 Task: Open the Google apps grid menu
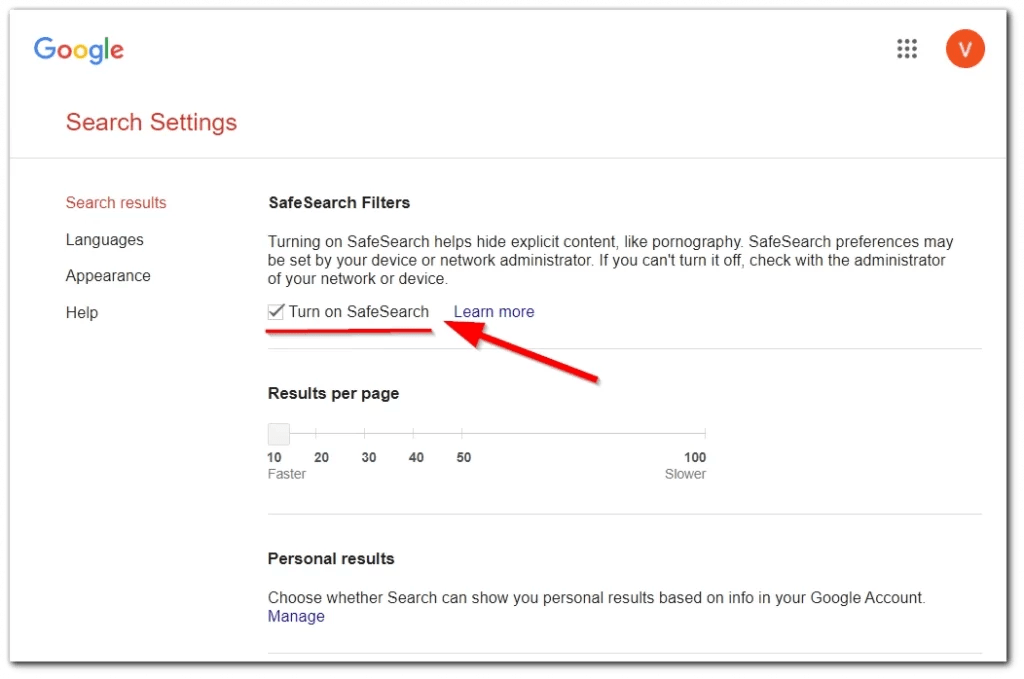(907, 48)
